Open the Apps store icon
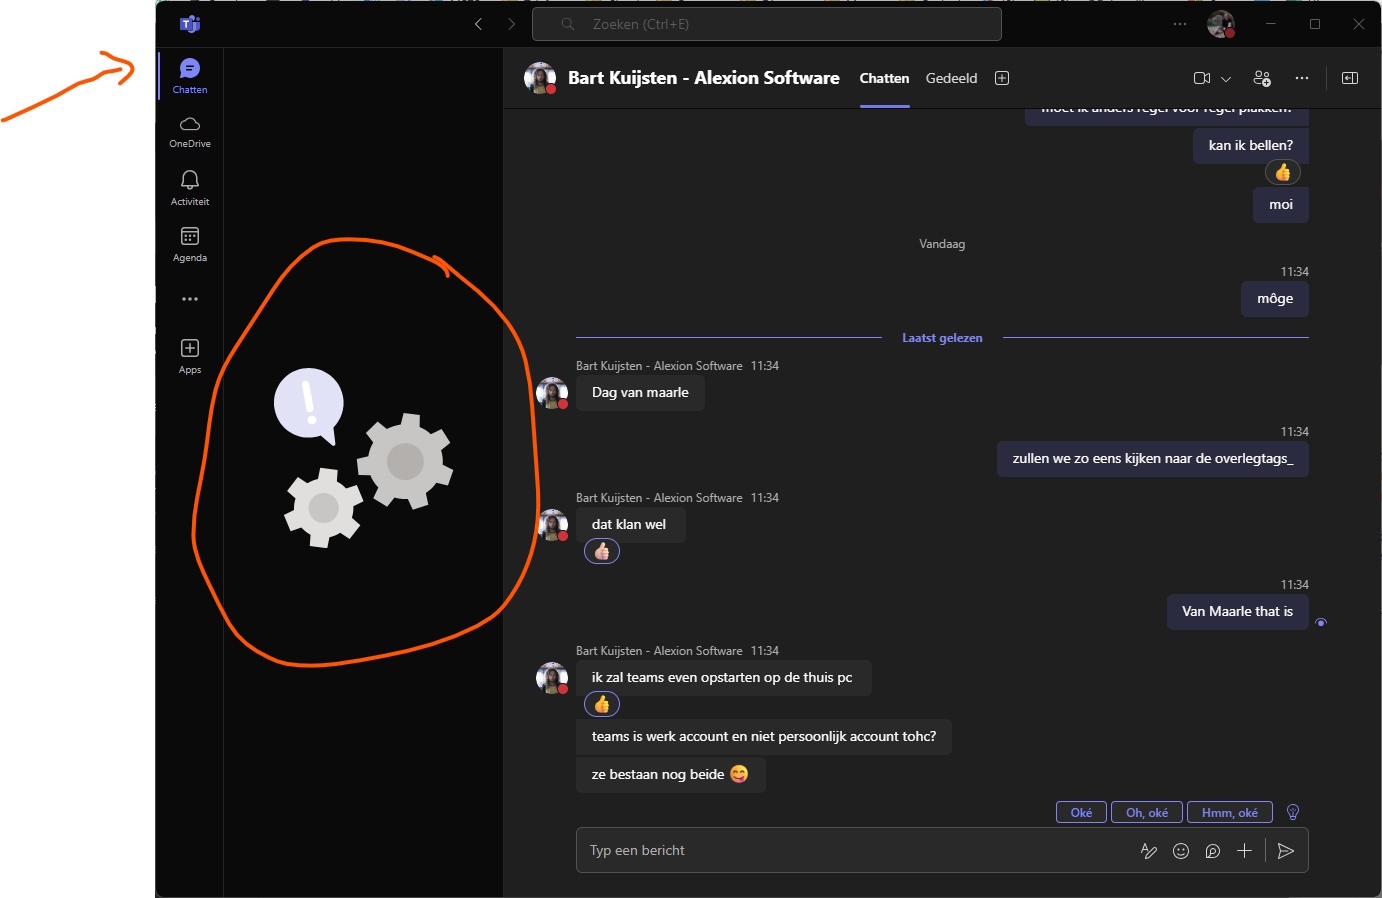 190,355
